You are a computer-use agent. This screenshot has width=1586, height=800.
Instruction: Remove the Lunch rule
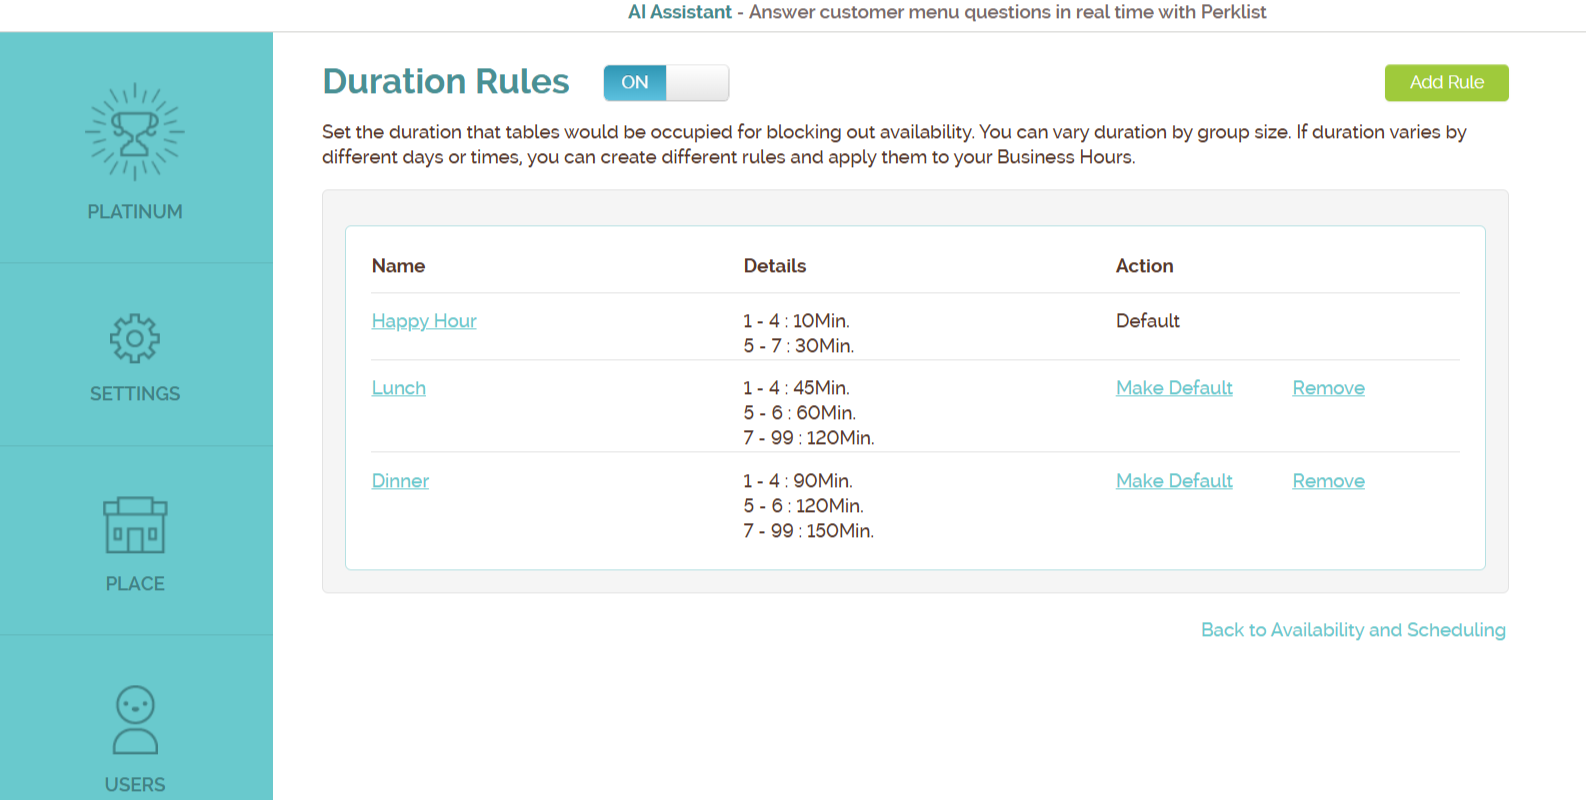pyautogui.click(x=1328, y=388)
